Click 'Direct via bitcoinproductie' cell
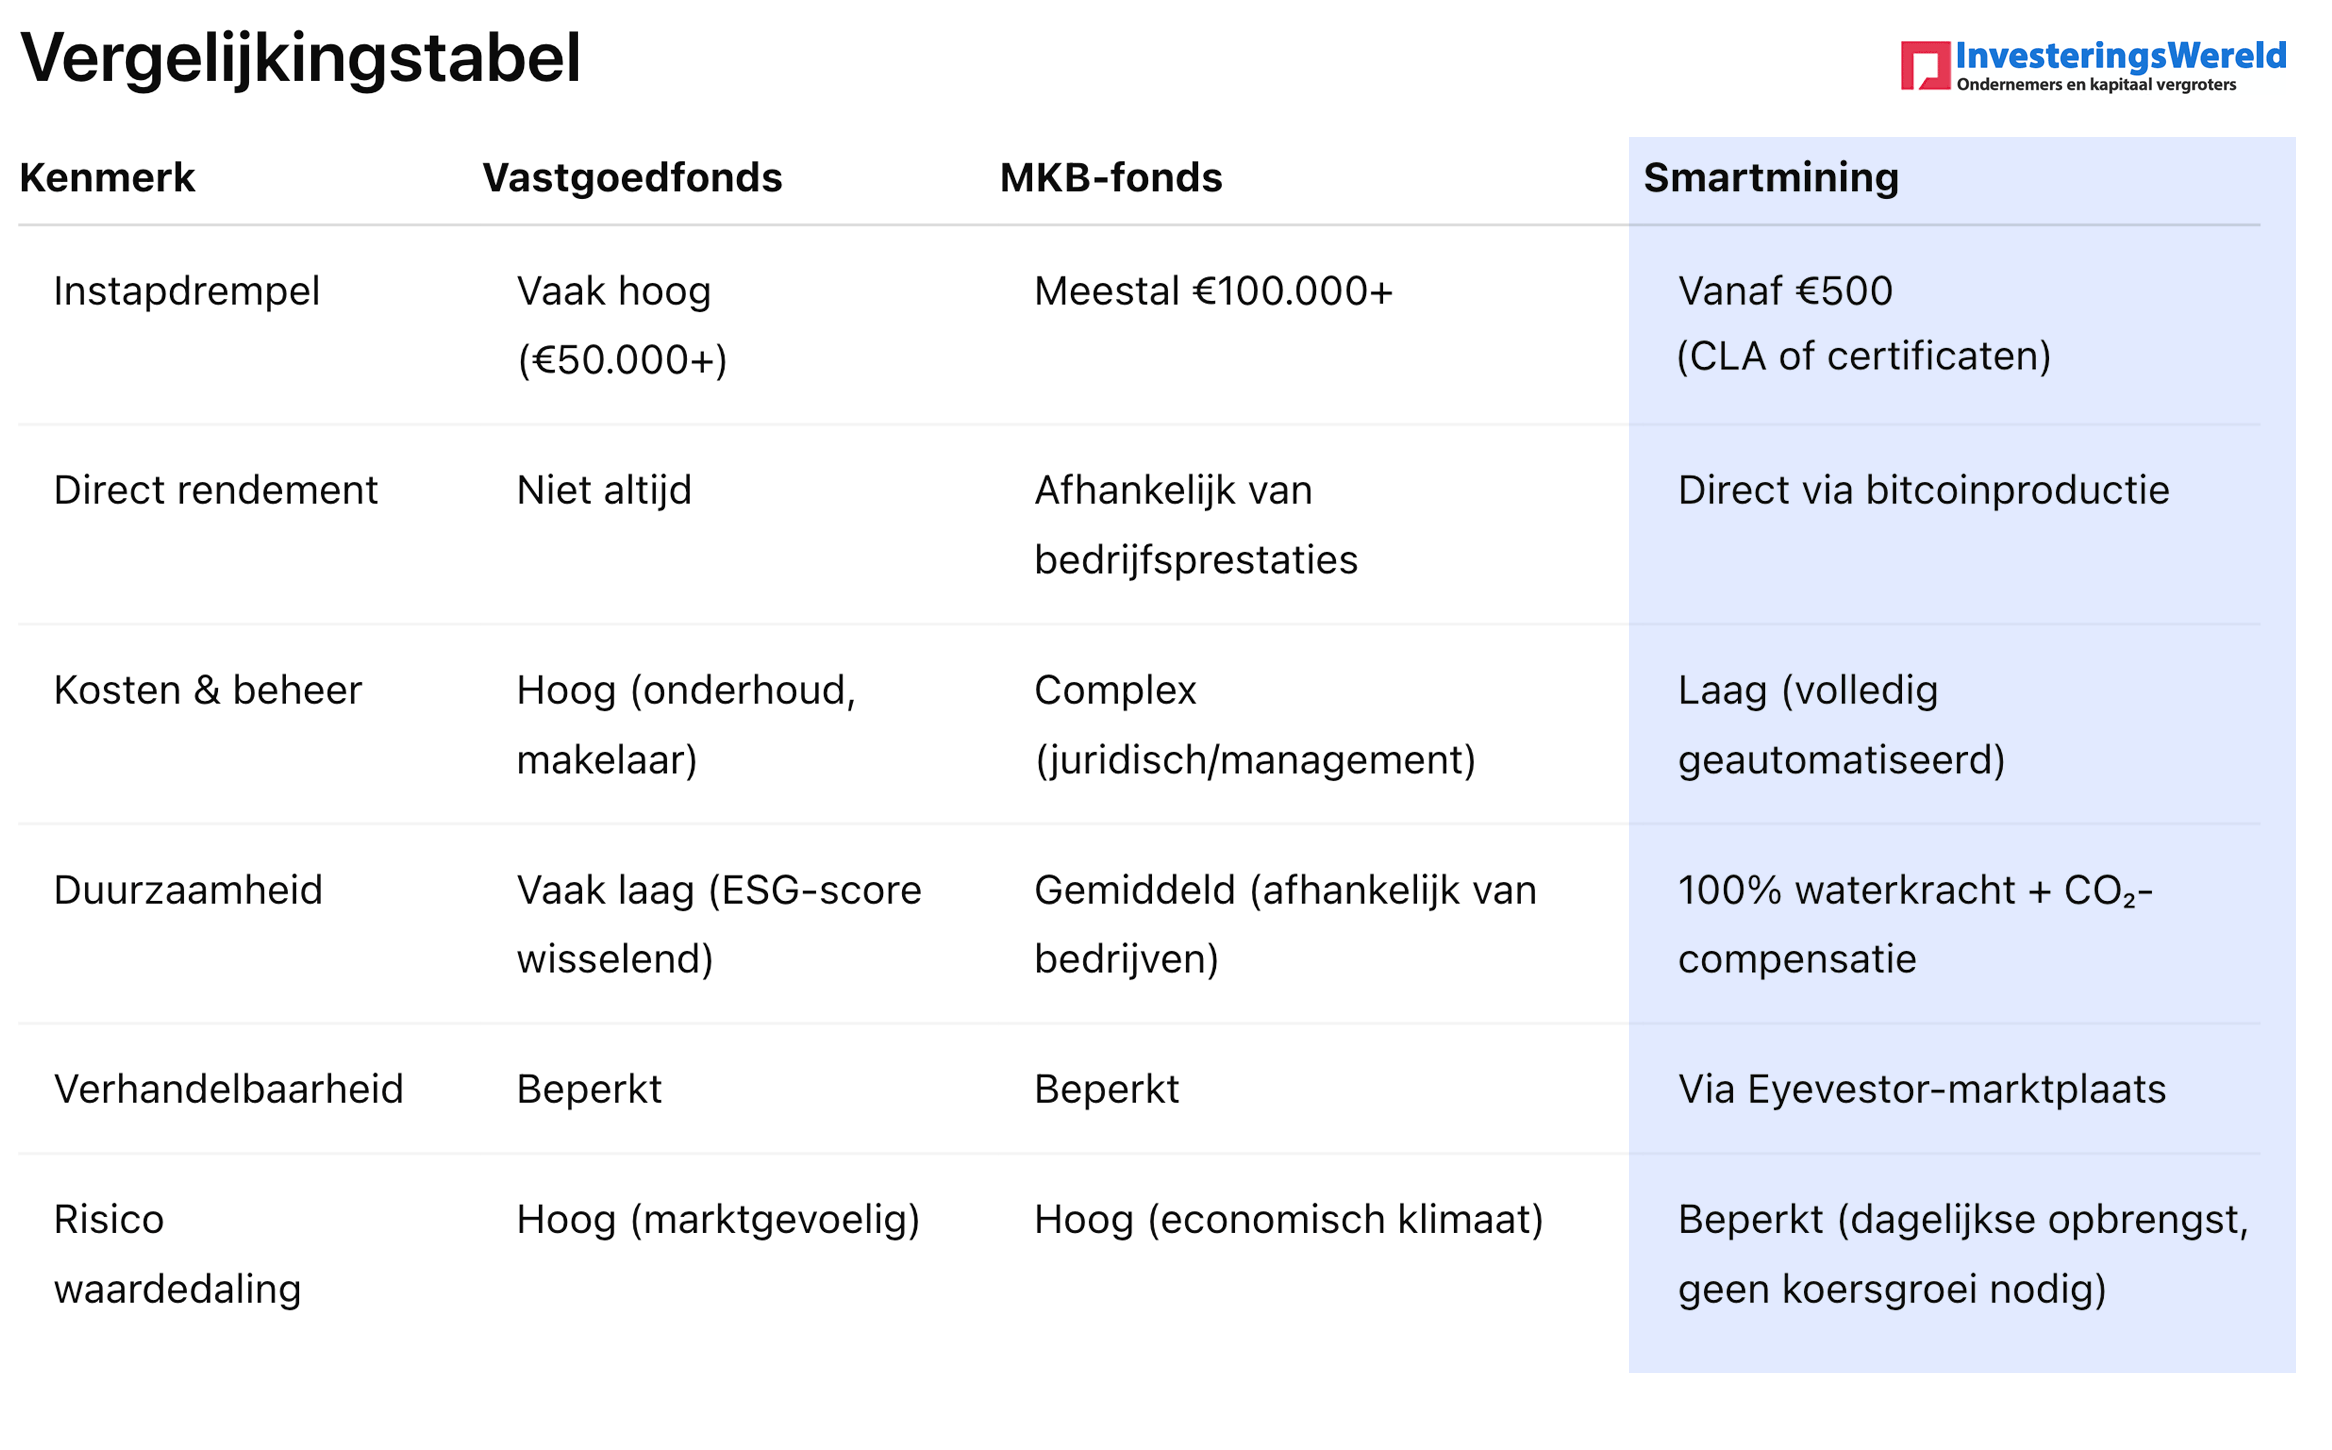The width and height of the screenshot is (2332, 1450). [x=1923, y=490]
